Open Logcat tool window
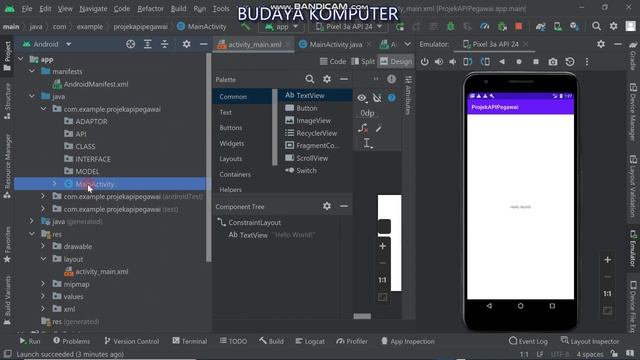640x360 pixels. pyautogui.click(x=310, y=341)
